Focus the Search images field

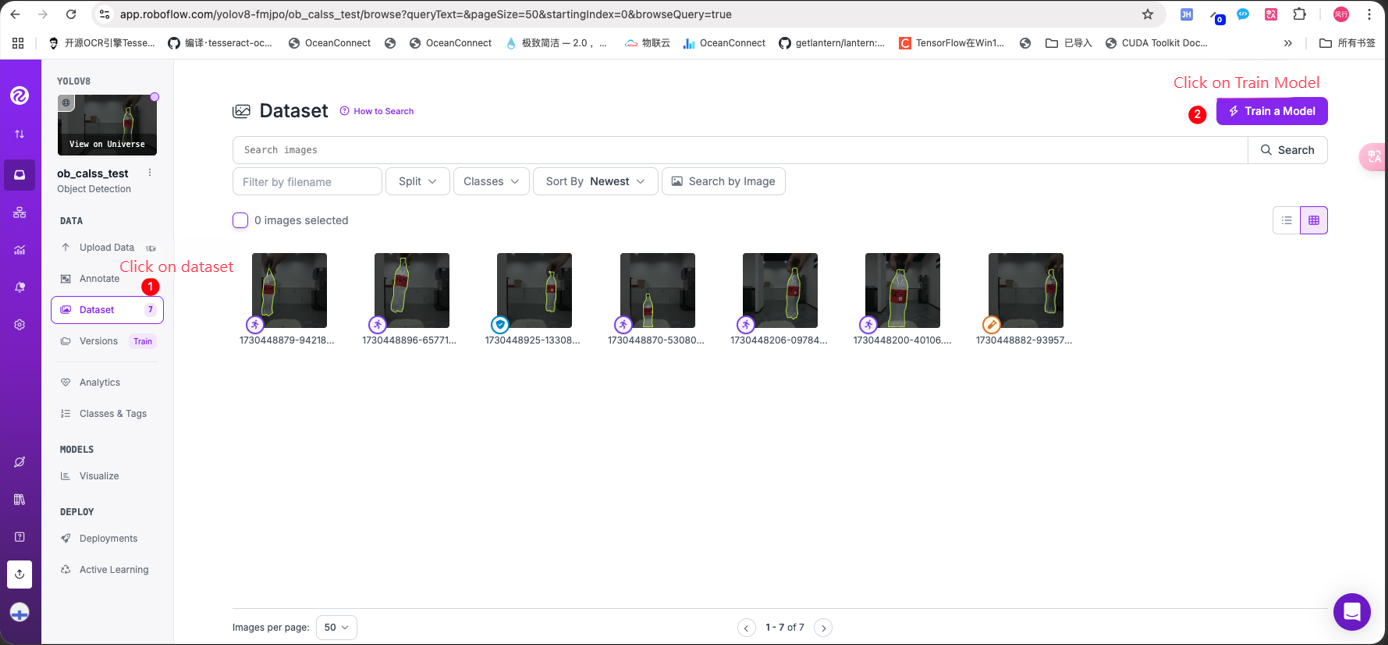tap(740, 150)
